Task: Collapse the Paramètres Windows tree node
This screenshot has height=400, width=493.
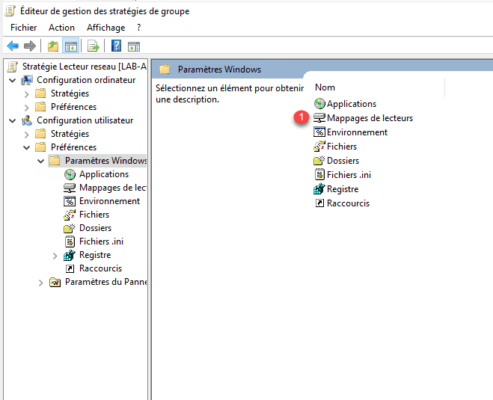Action: click(41, 161)
